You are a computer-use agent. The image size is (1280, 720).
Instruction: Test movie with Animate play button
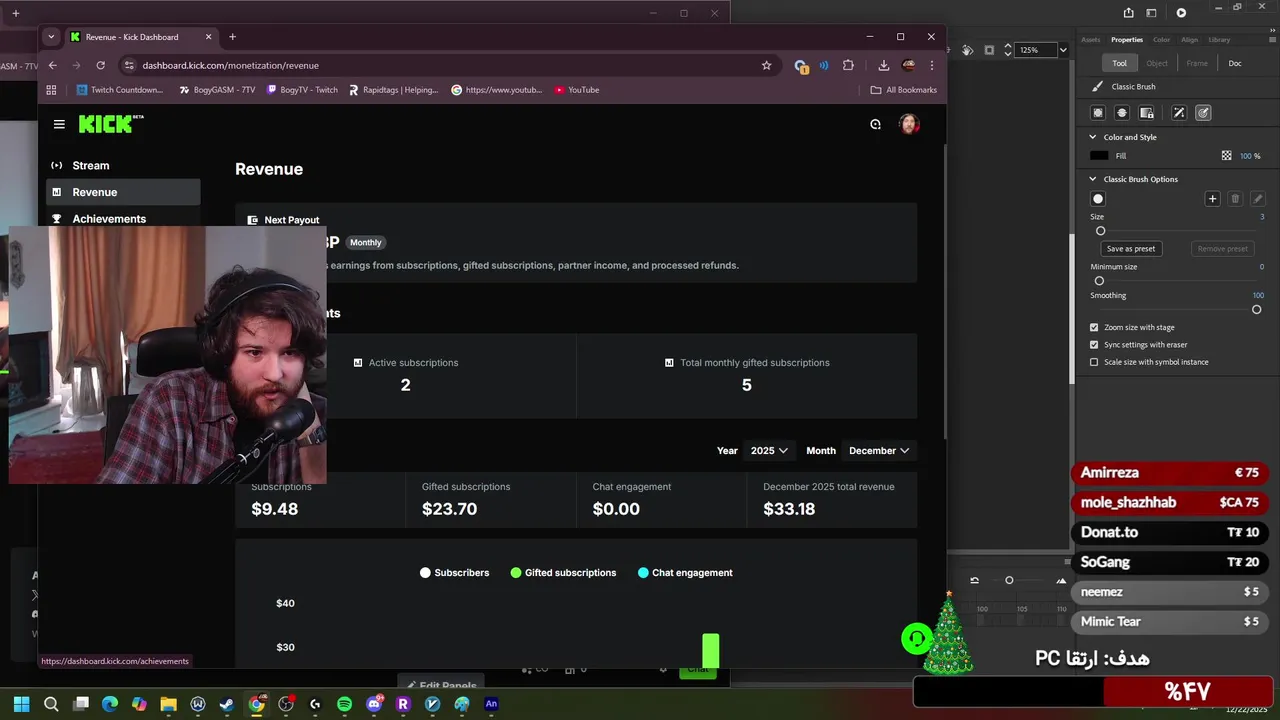pos(1181,13)
